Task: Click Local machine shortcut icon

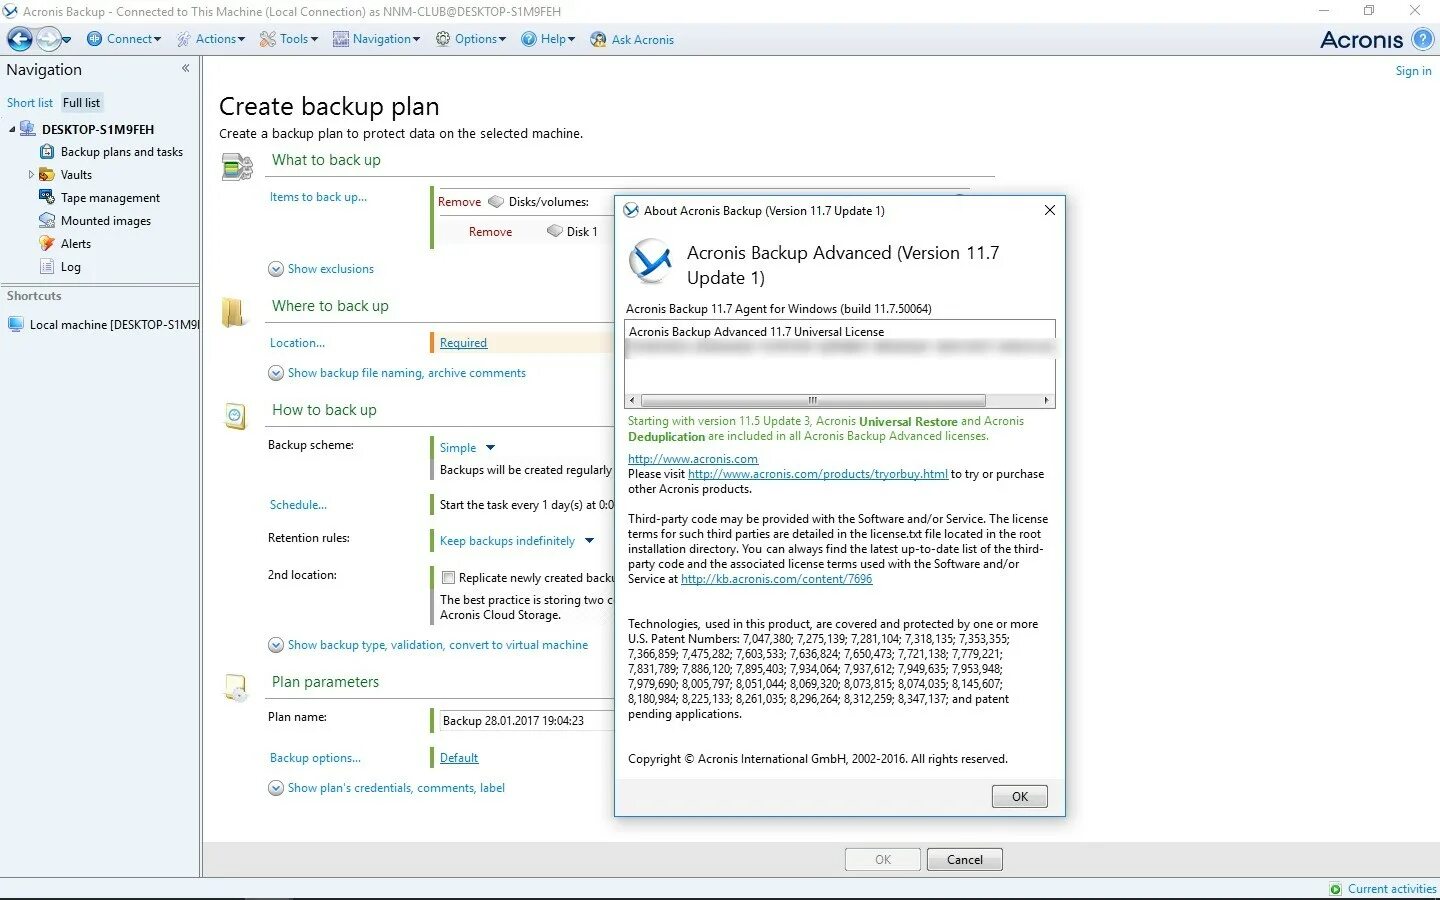Action: pos(15,325)
